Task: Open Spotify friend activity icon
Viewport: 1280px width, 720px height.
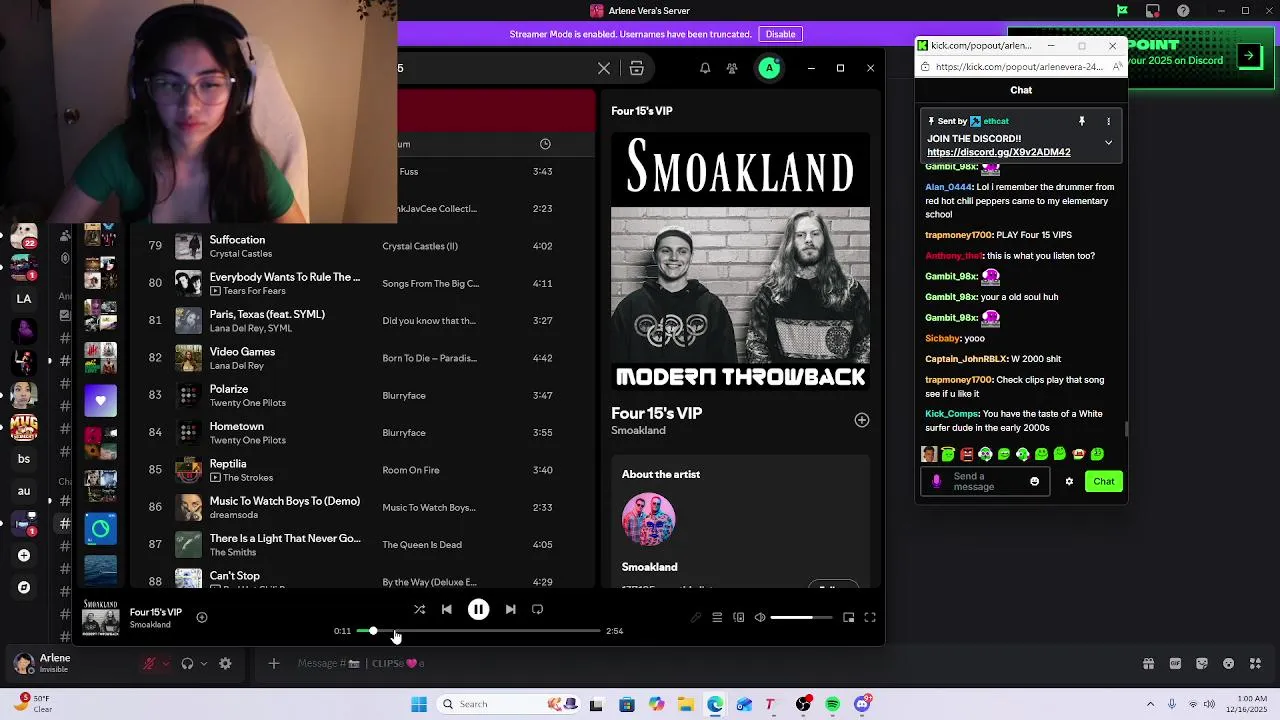Action: coord(732,68)
